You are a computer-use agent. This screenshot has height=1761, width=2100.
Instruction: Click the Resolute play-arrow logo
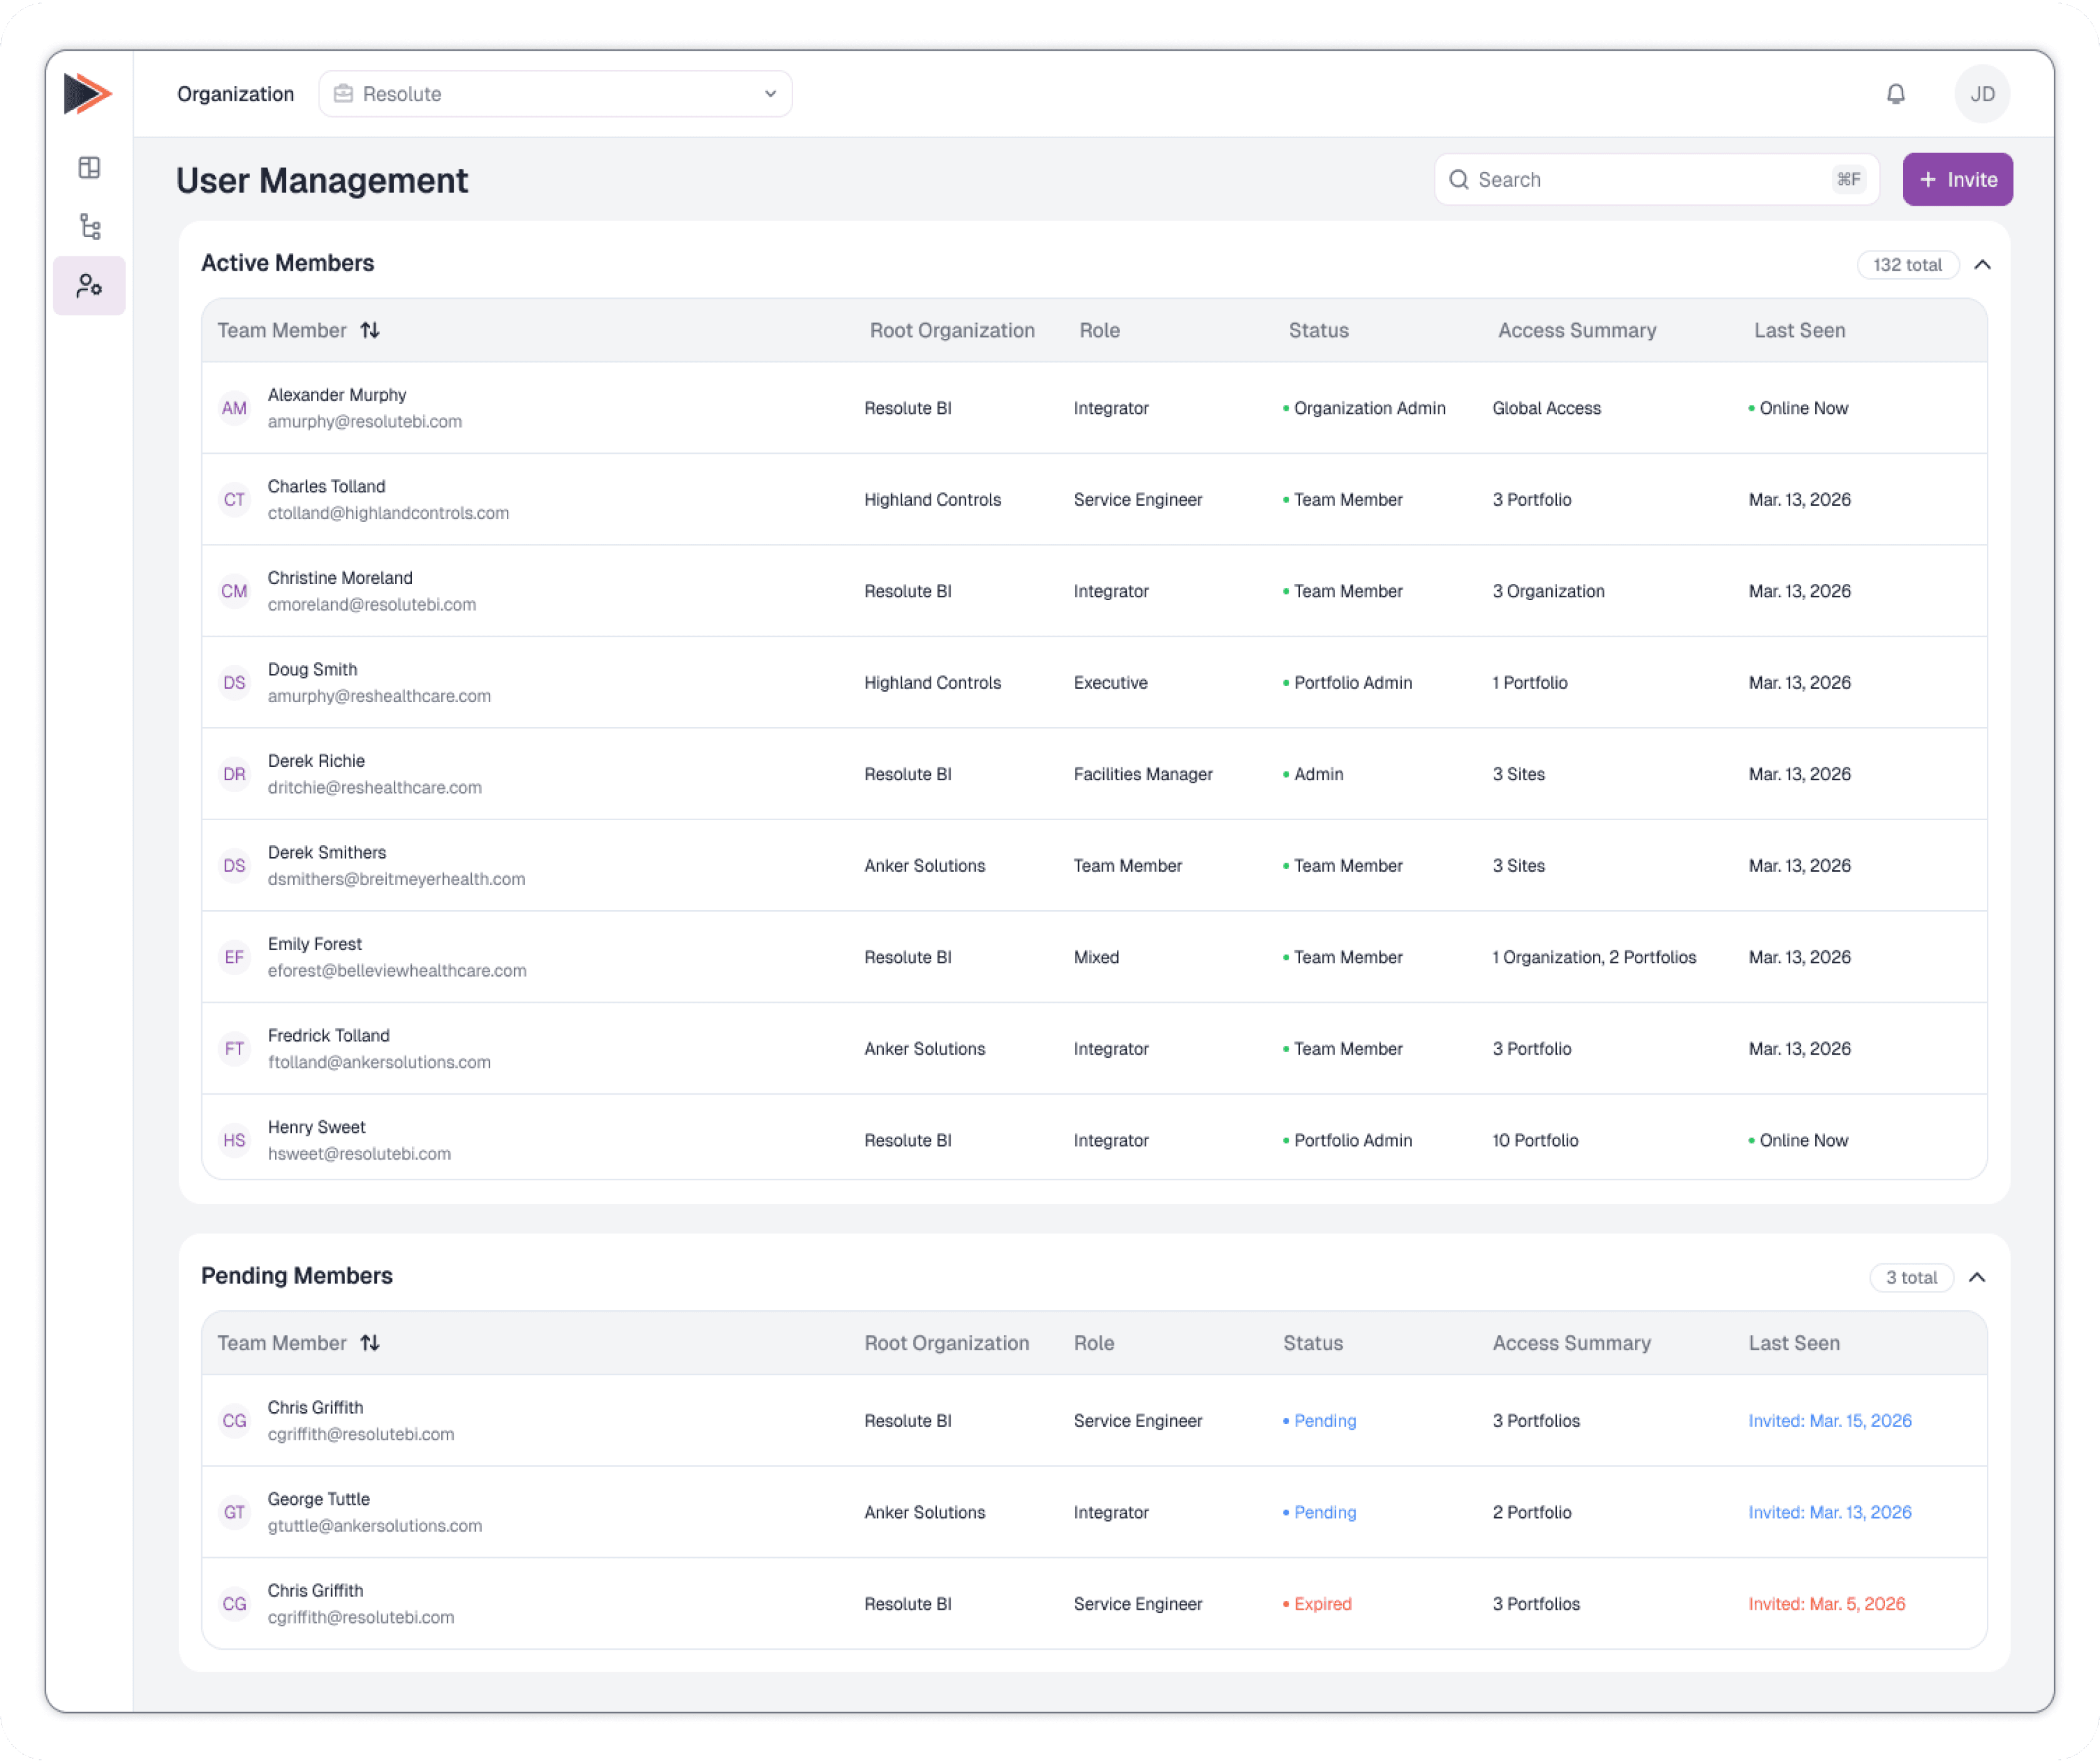(x=88, y=94)
